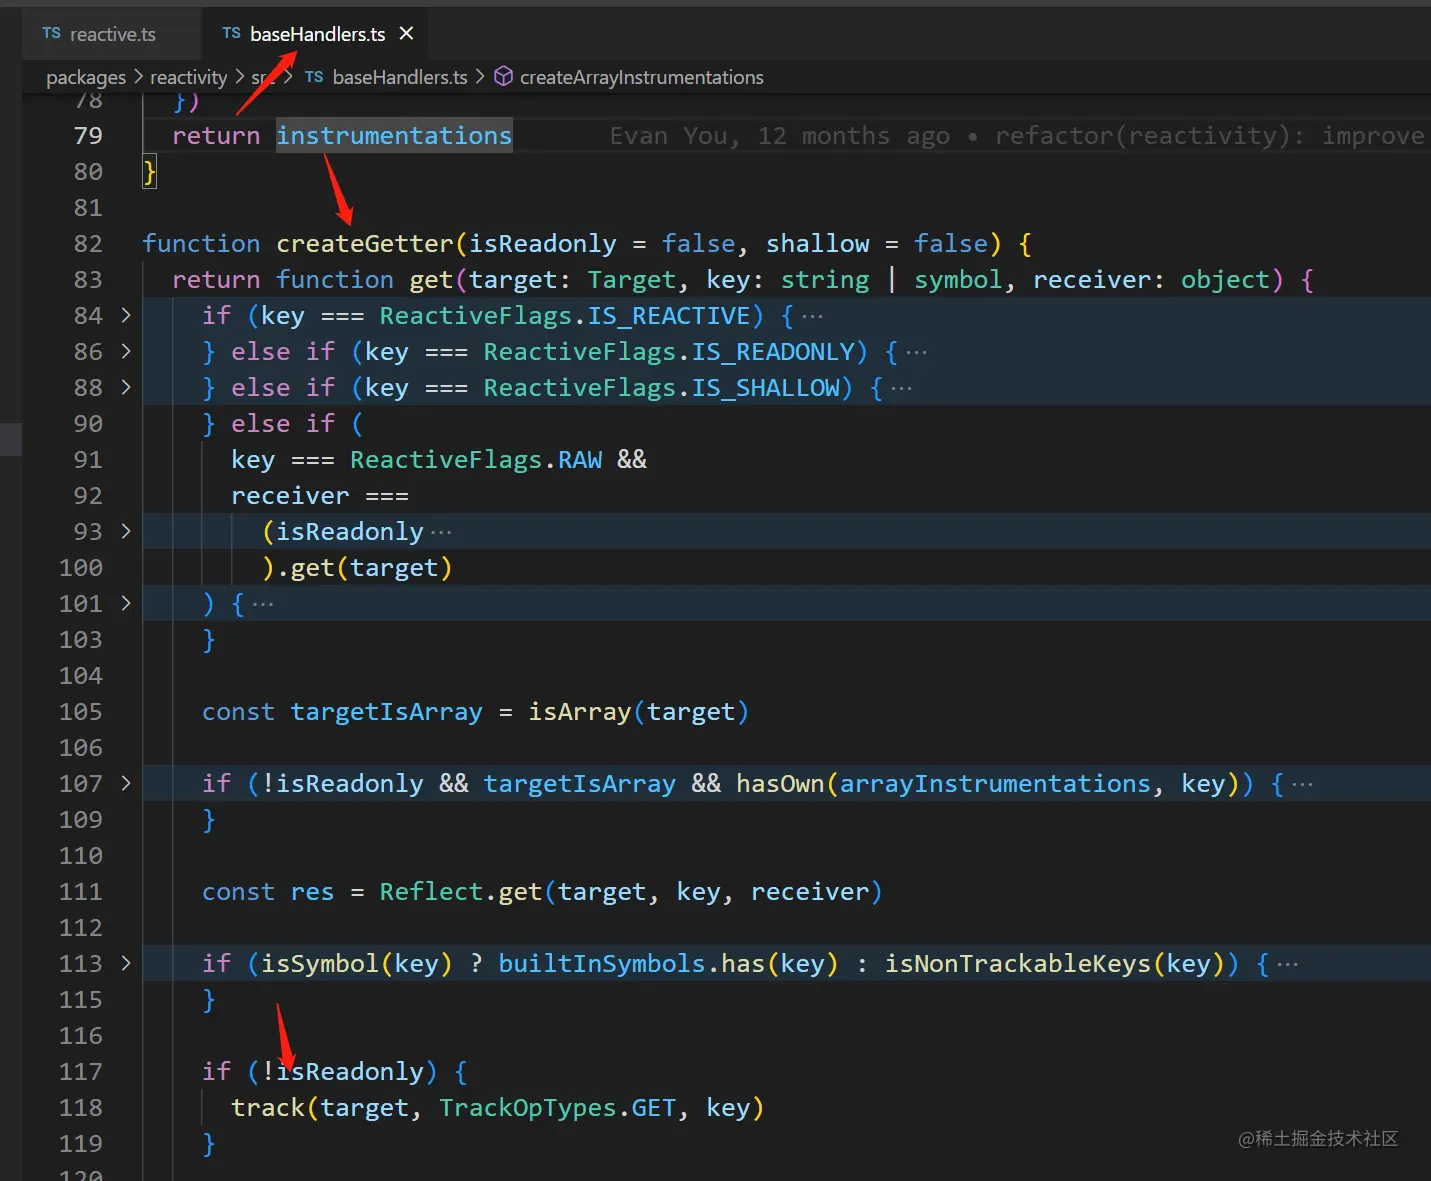Viewport: 1431px width, 1181px height.
Task: Click isNonTrackableKeys on line 113
Action: 1018,963
